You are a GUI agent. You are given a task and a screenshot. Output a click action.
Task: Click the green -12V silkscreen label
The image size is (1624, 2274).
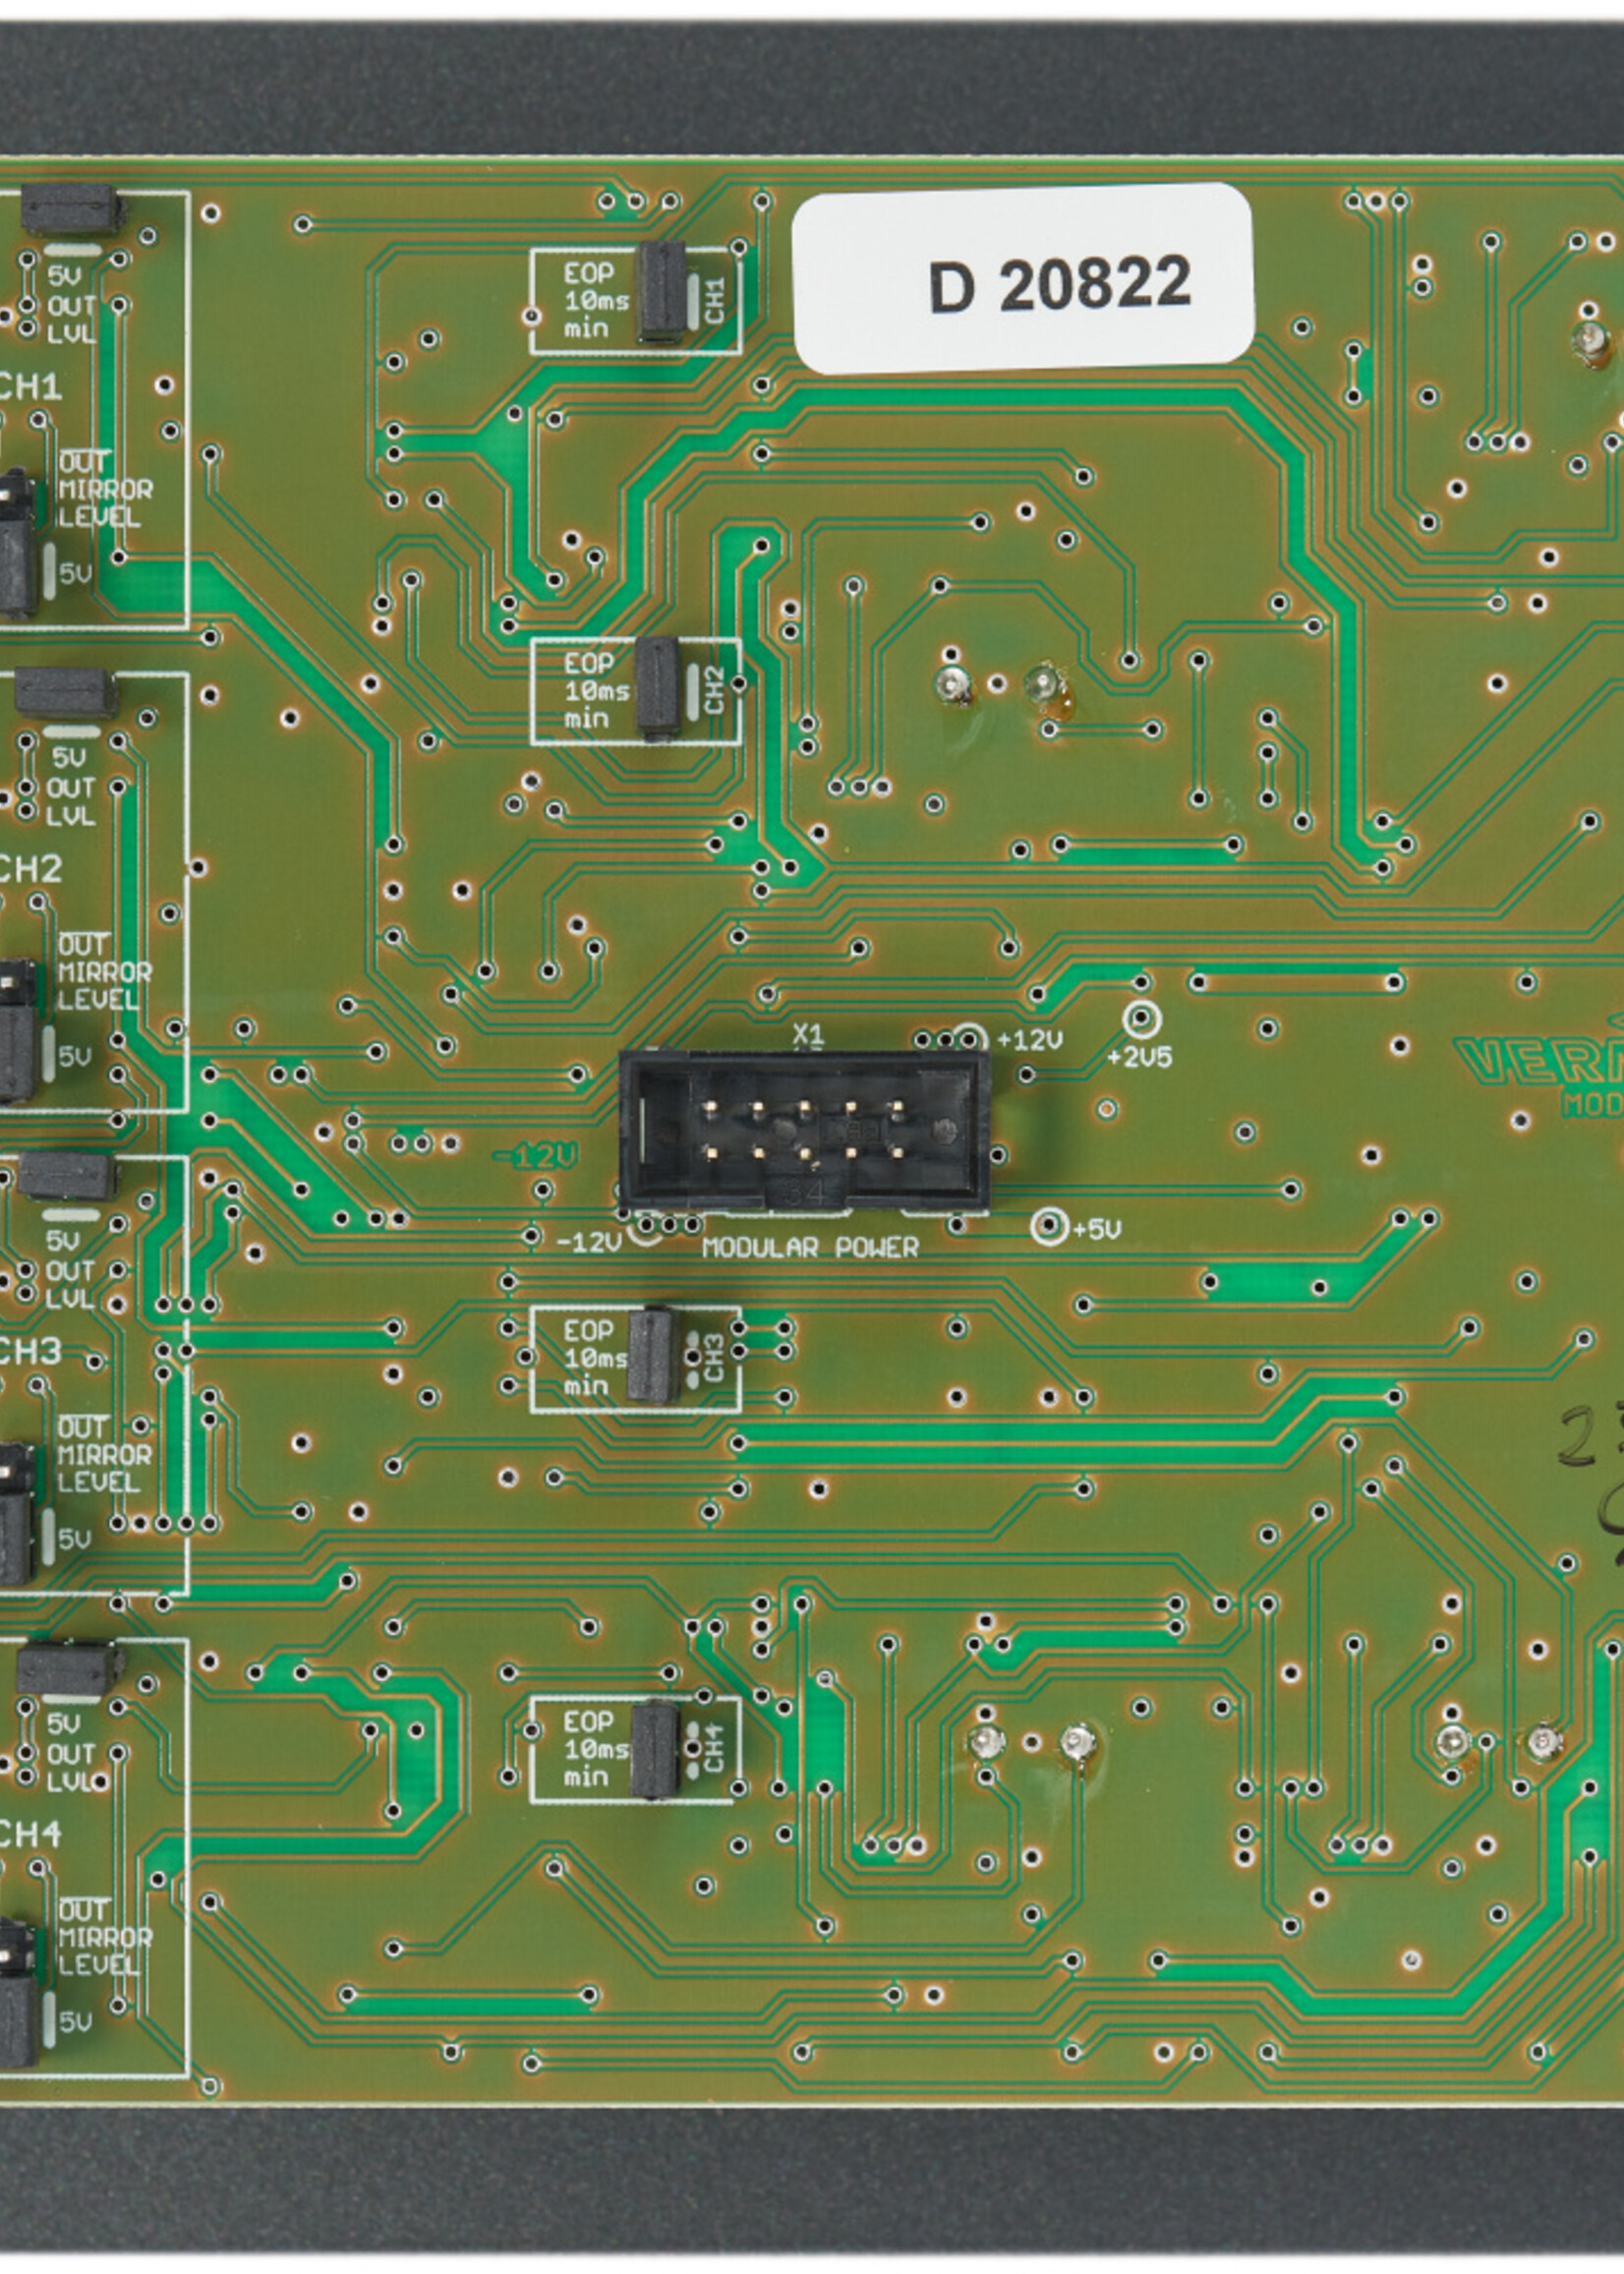coord(535,1157)
